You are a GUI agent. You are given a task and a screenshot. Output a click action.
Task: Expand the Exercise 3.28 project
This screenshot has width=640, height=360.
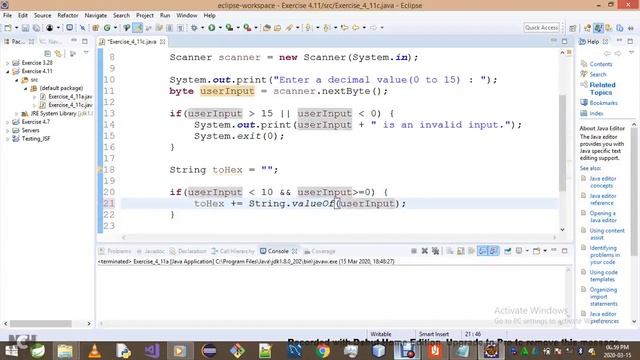coord(7,63)
